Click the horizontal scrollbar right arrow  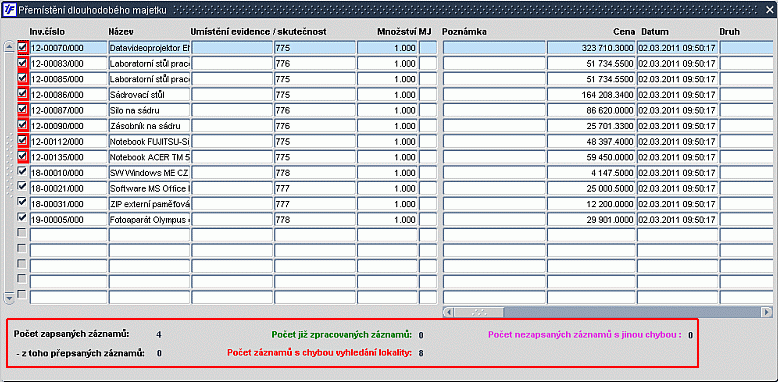tap(767, 312)
